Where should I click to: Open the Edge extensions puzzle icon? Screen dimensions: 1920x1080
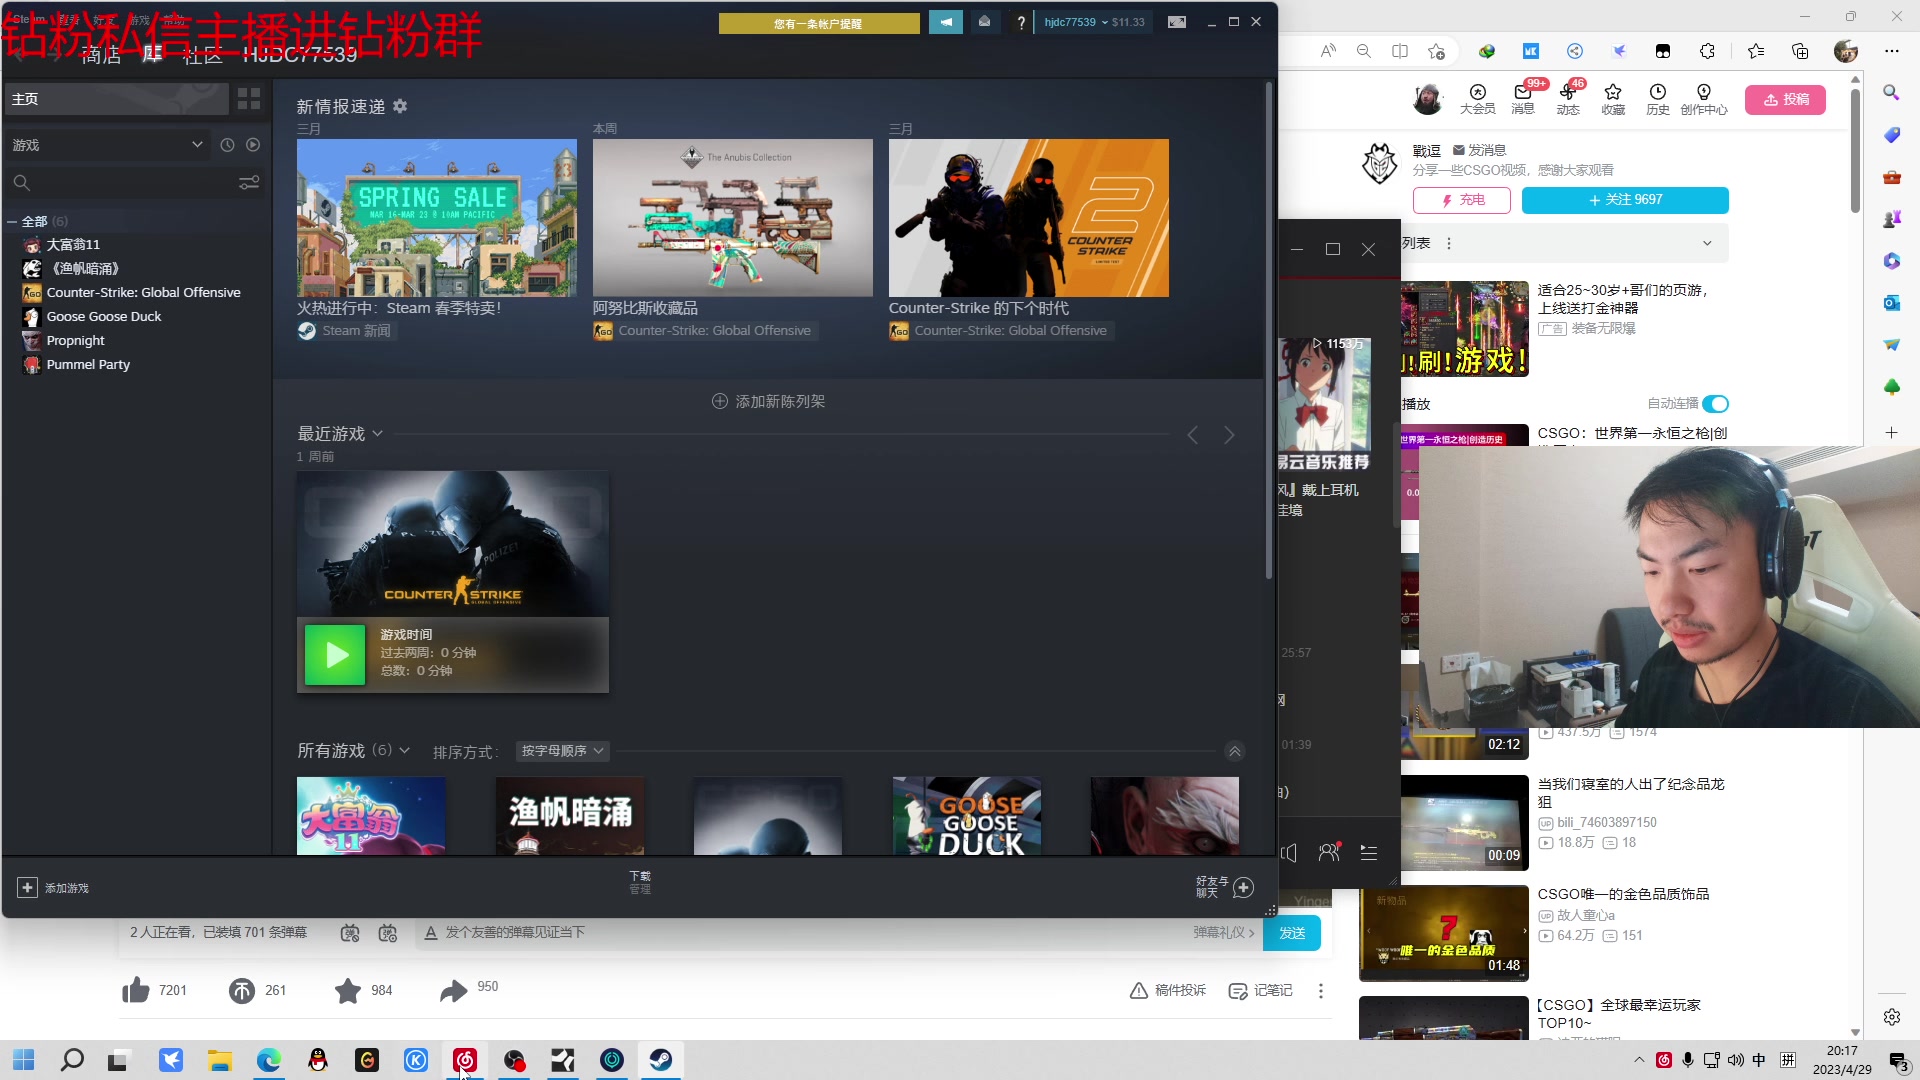[x=1708, y=51]
